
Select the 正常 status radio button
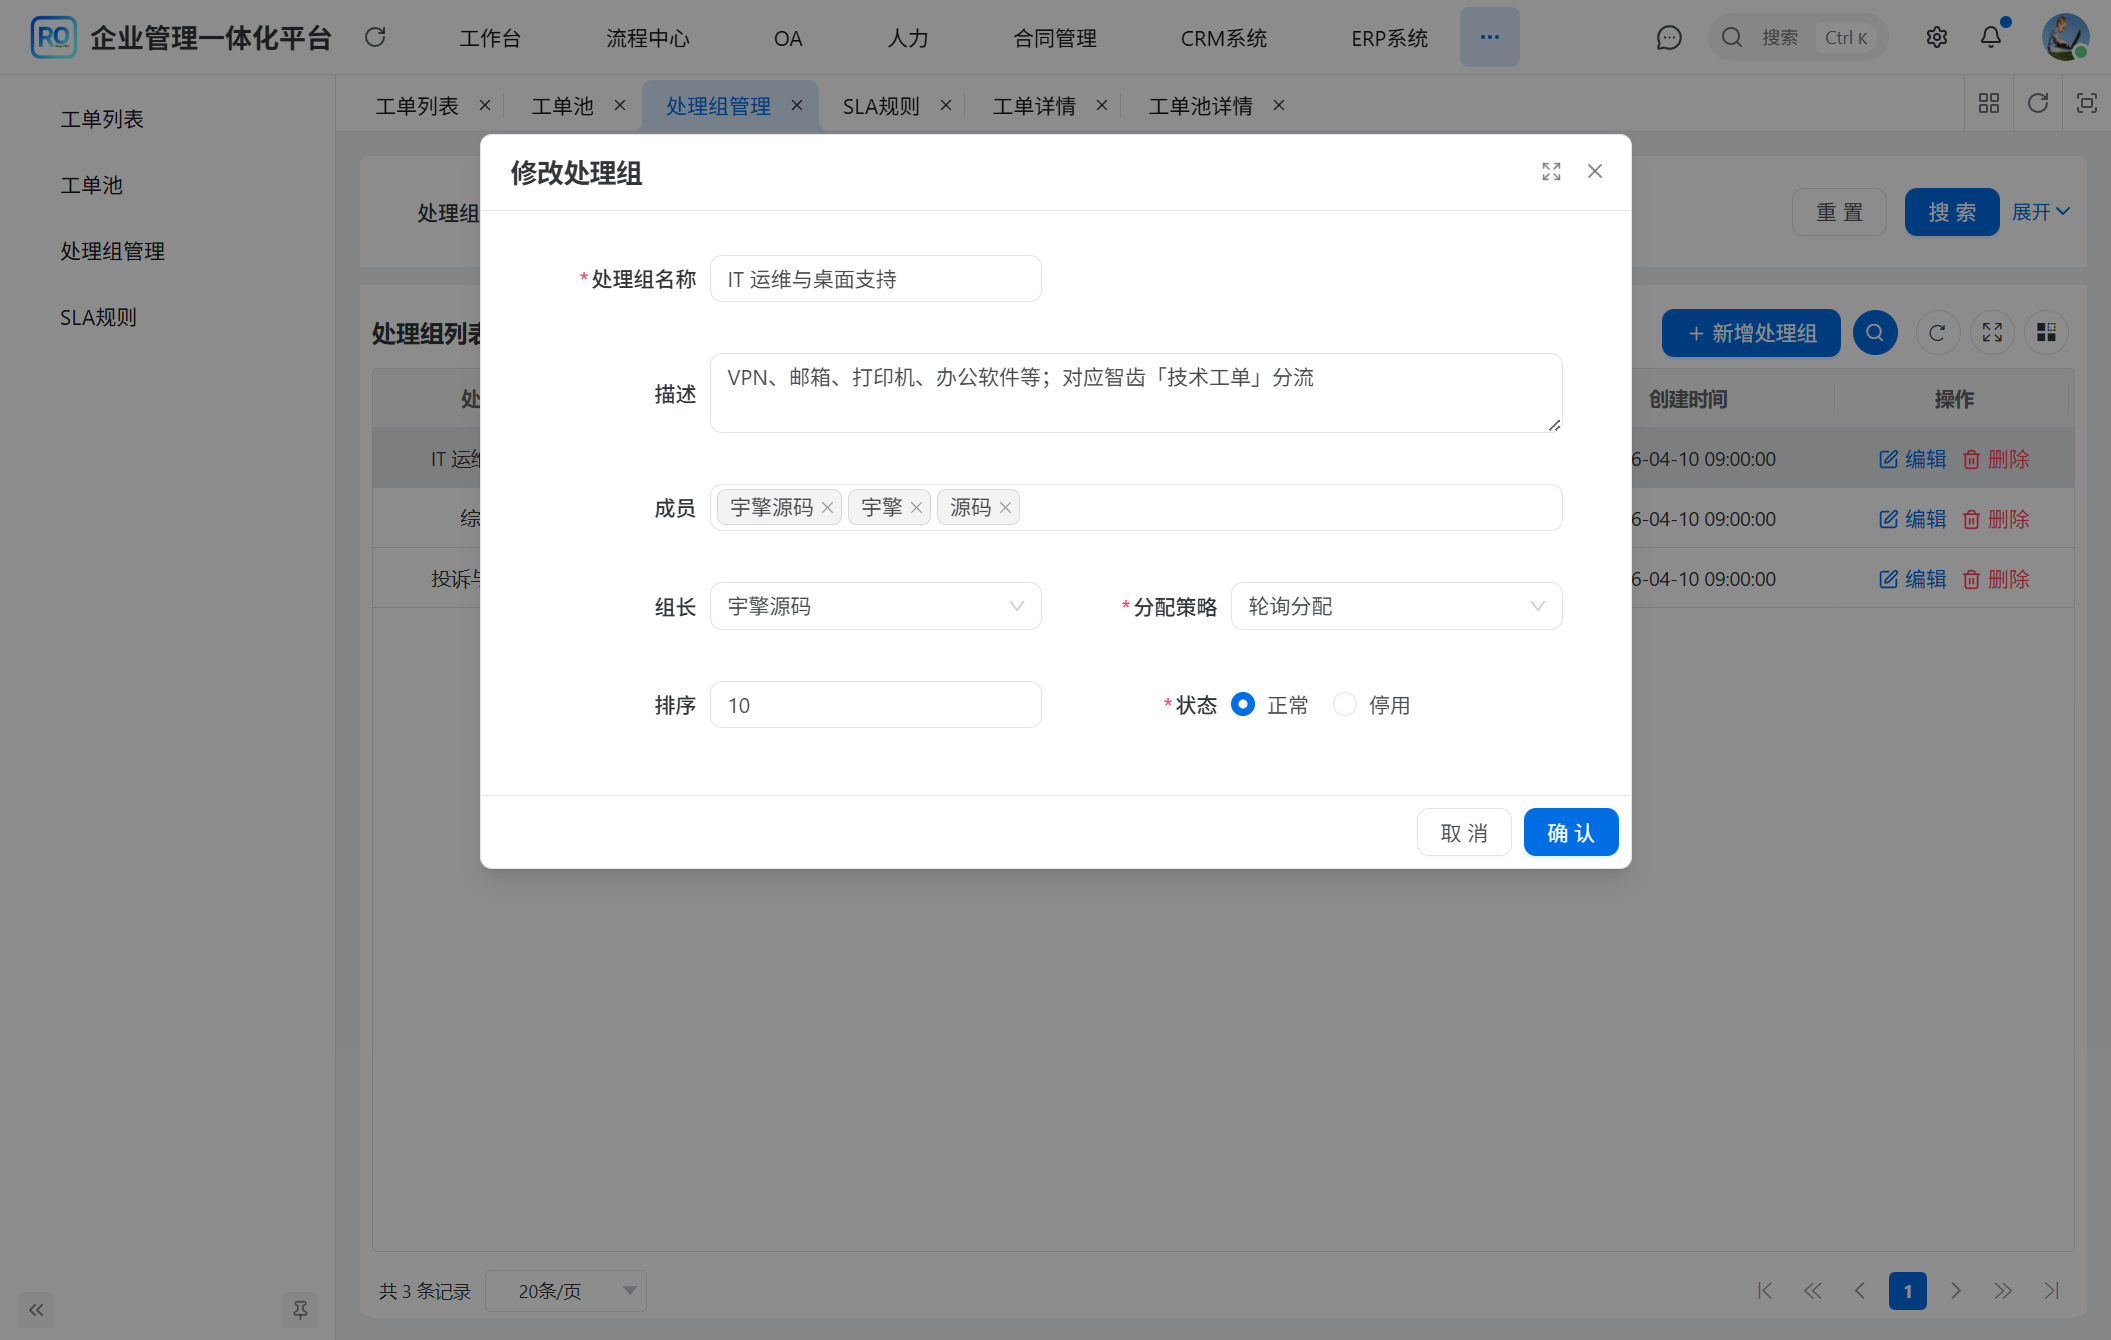[x=1243, y=704]
